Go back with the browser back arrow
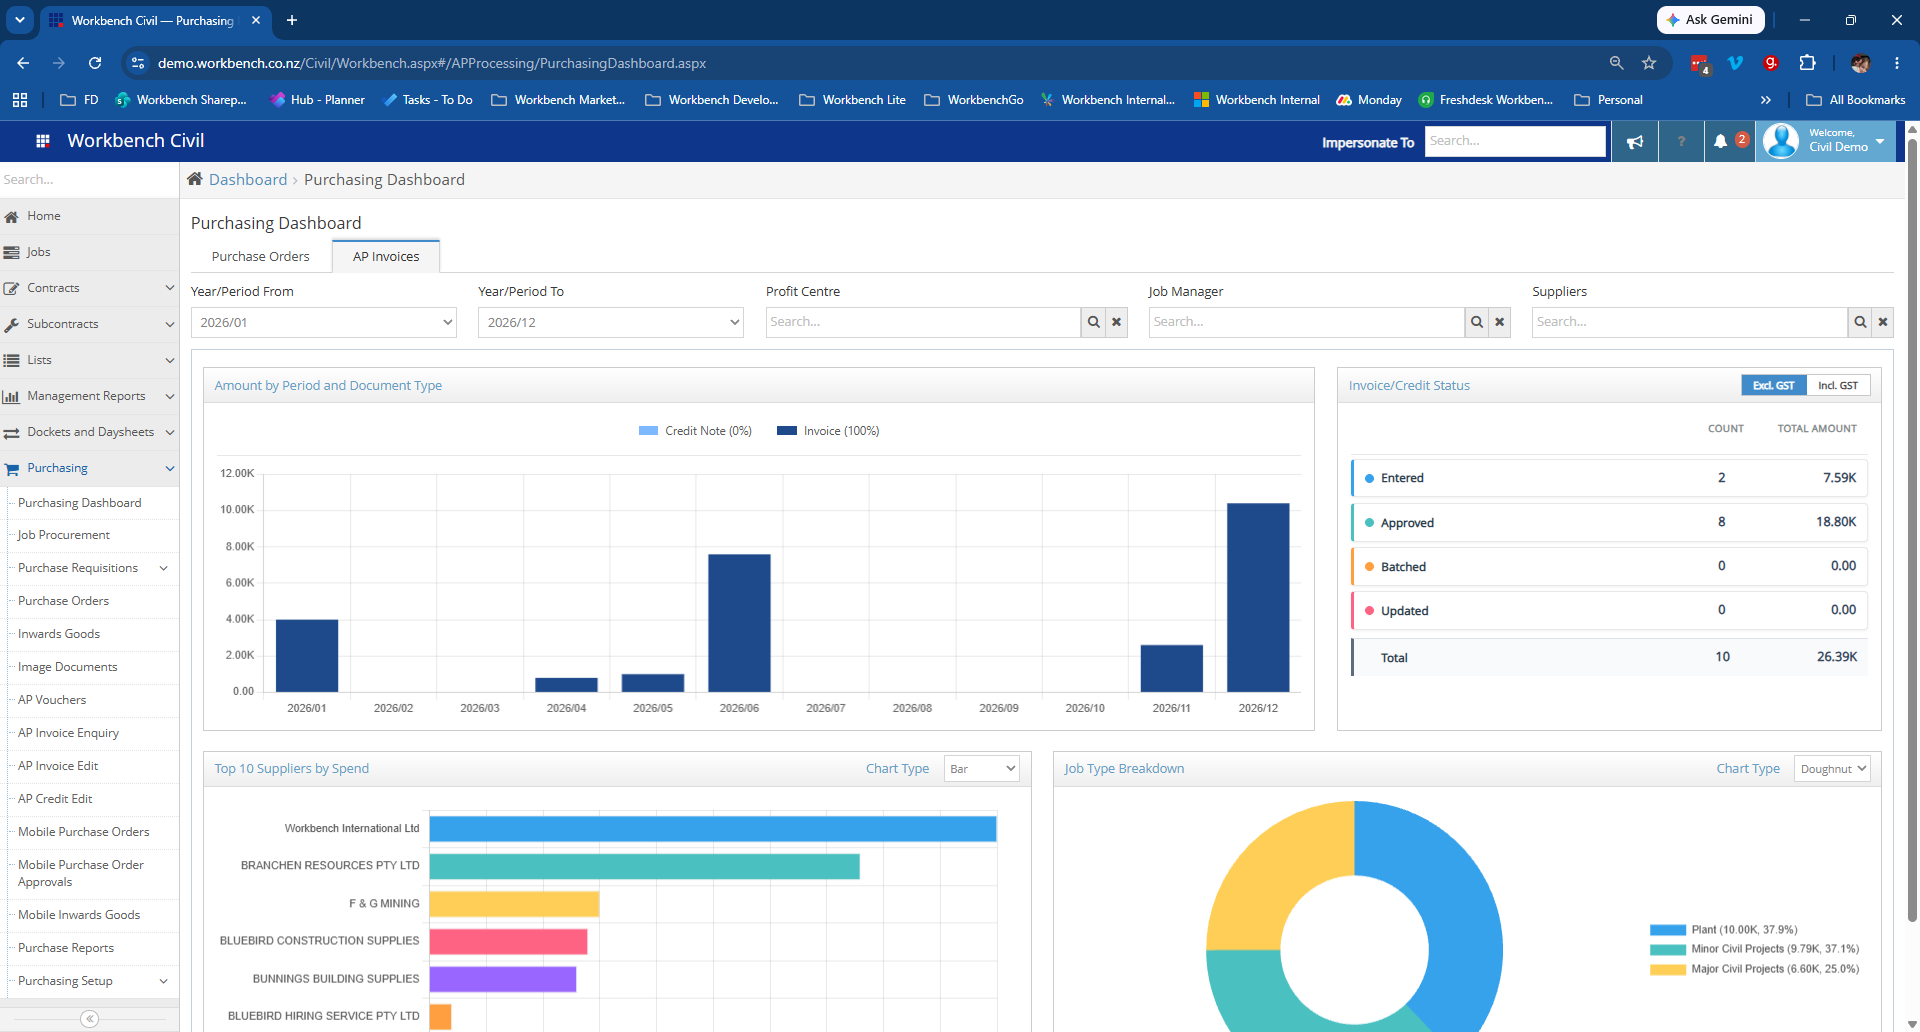This screenshot has width=1920, height=1032. click(23, 63)
